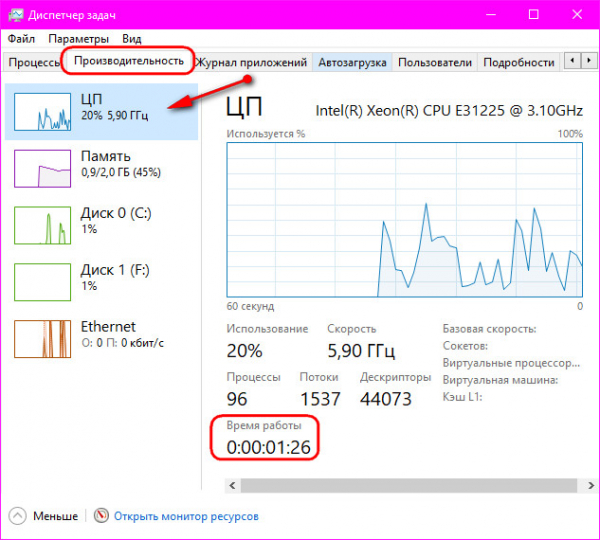This screenshot has height=540, width=600.
Task: Maximize the Диспетчер задач window
Action: pos(534,15)
